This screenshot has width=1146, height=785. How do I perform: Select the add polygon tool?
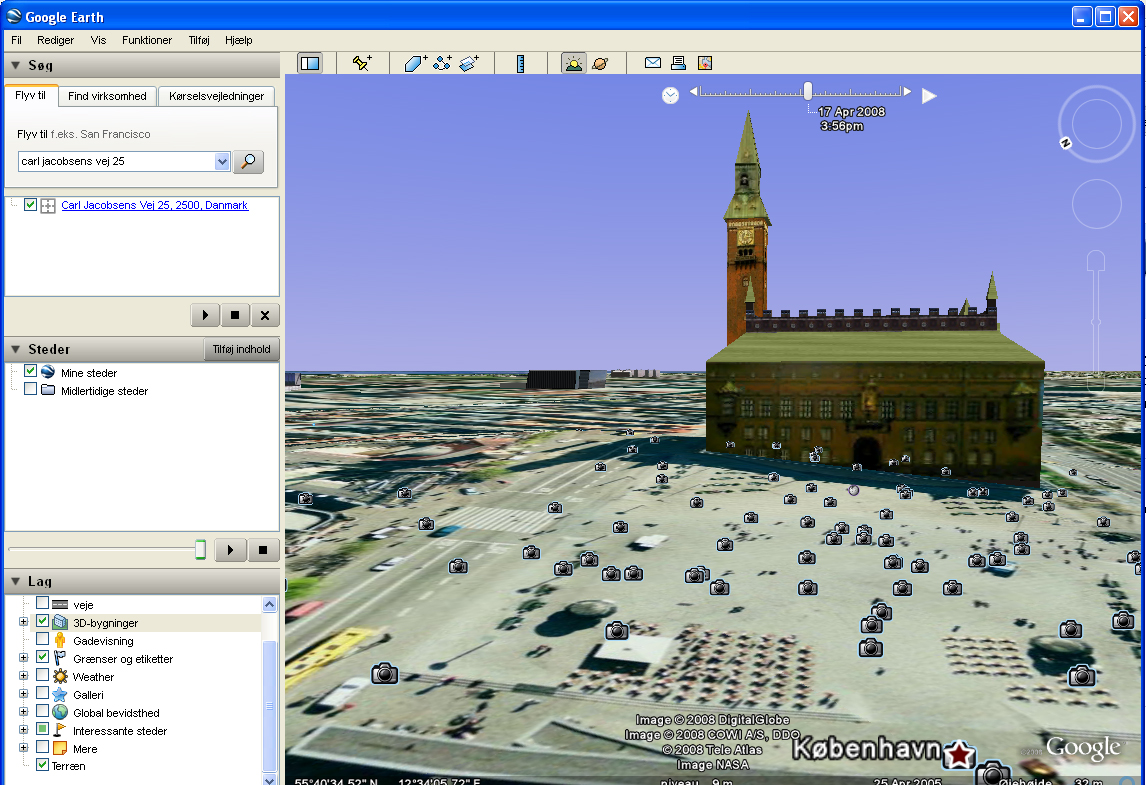pos(416,63)
